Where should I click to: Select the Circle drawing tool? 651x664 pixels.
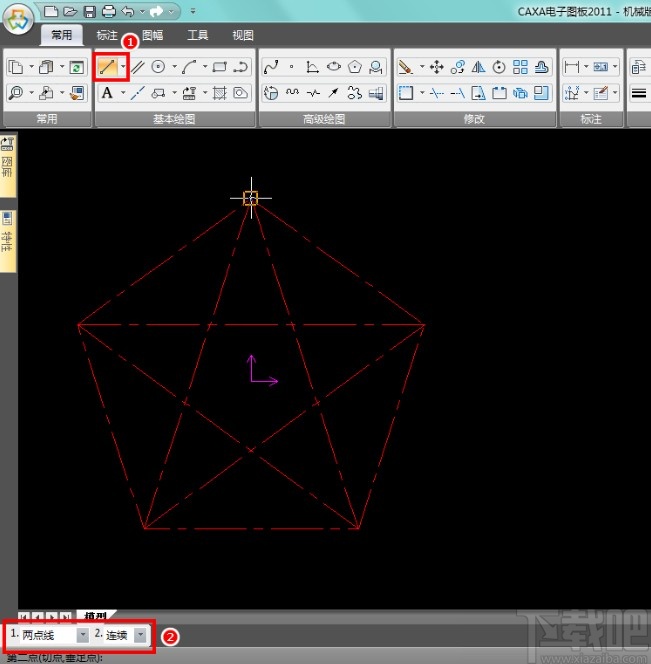click(158, 68)
